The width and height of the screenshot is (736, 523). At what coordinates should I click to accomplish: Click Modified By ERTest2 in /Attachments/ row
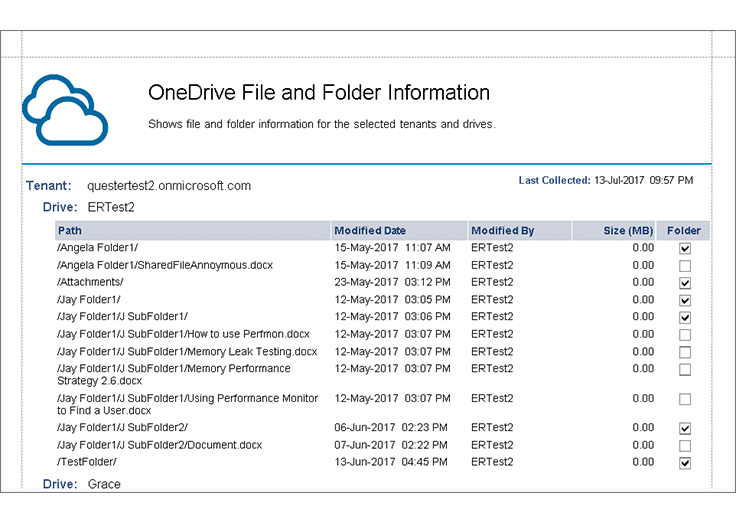(492, 282)
